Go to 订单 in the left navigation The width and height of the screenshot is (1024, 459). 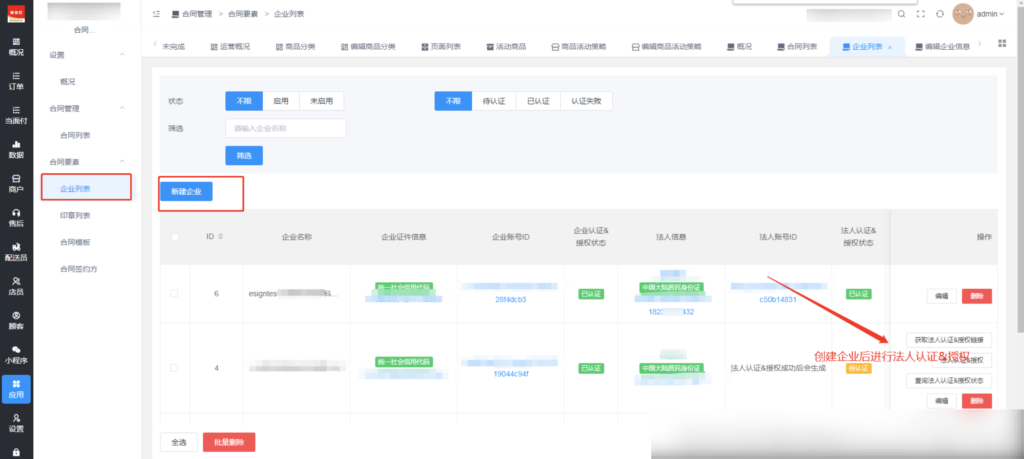tap(16, 80)
